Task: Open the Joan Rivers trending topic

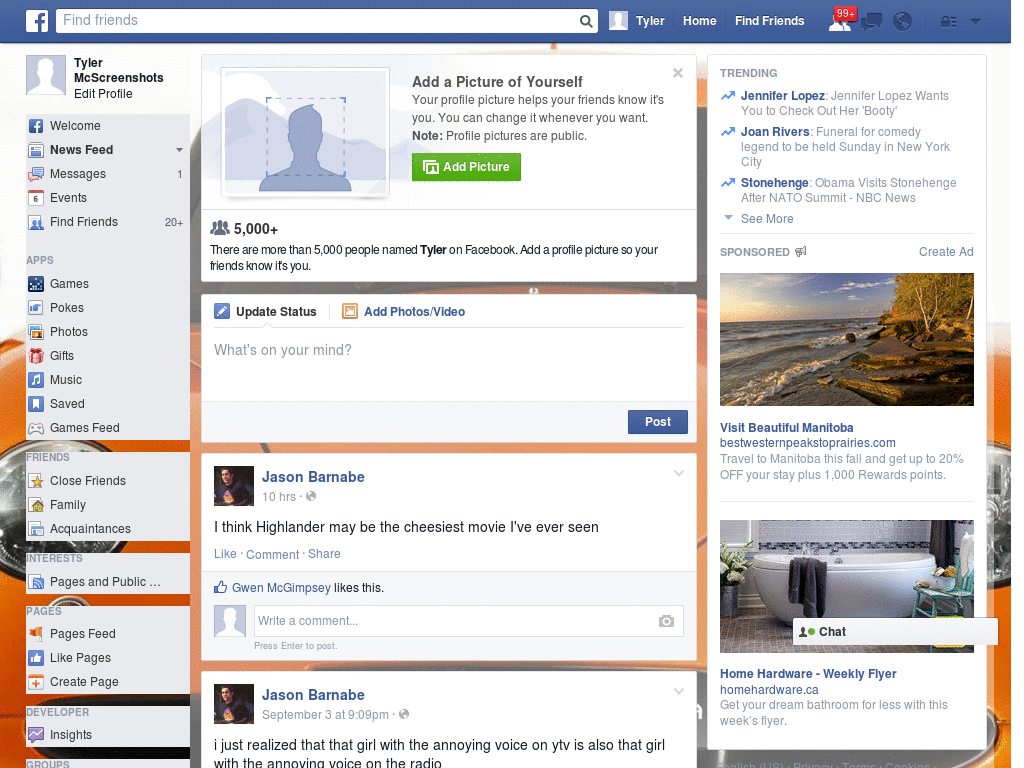Action: tap(775, 132)
